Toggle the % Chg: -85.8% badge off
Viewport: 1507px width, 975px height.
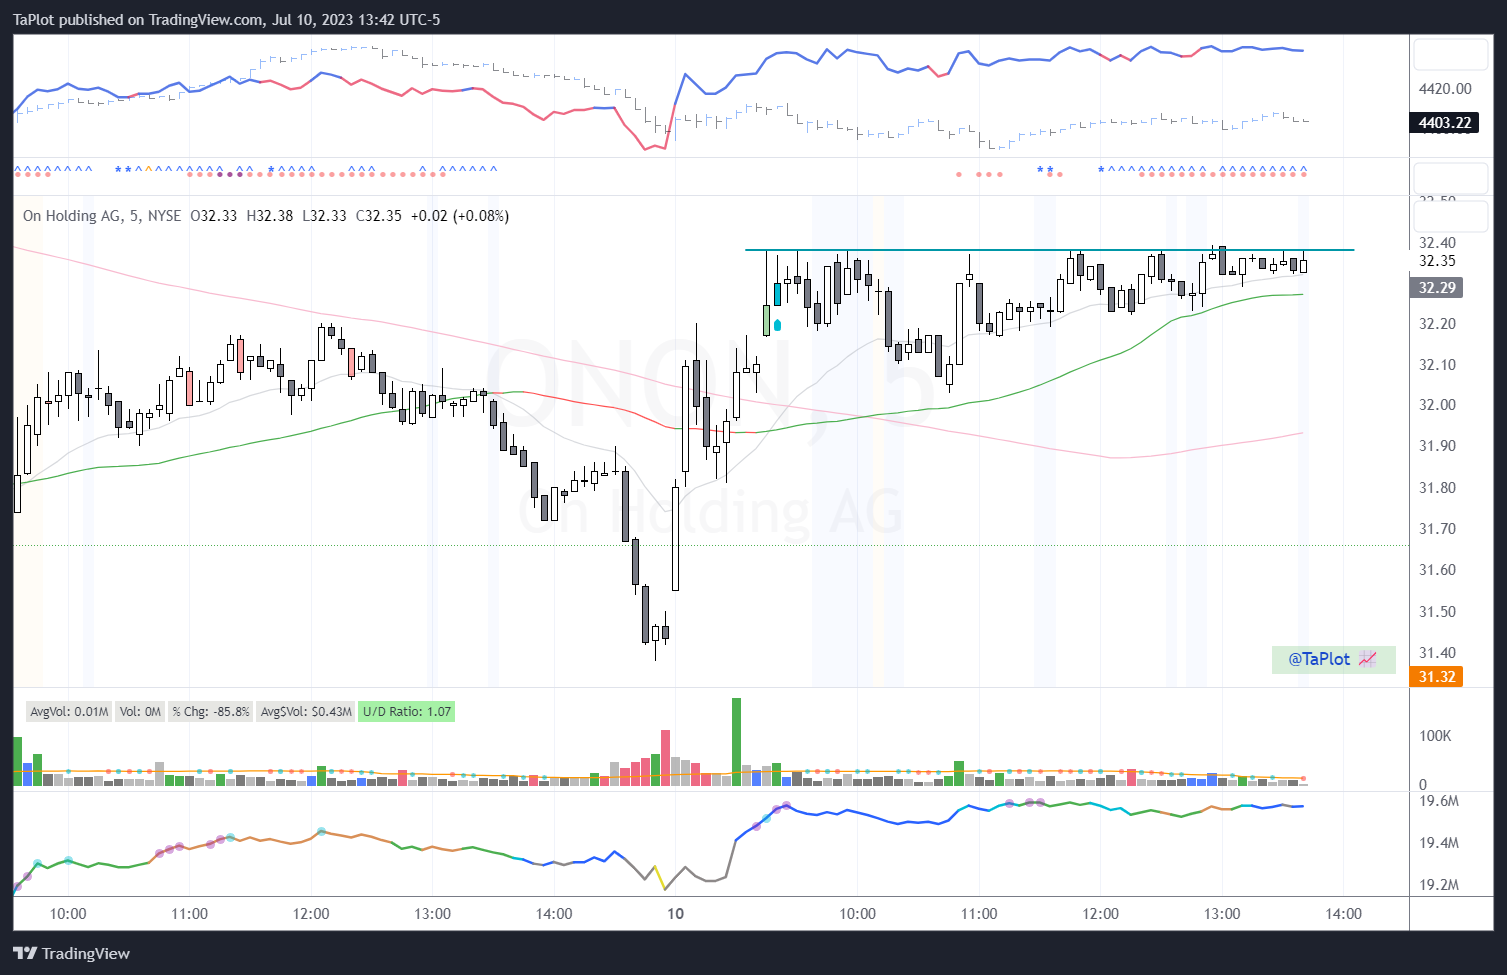209,711
